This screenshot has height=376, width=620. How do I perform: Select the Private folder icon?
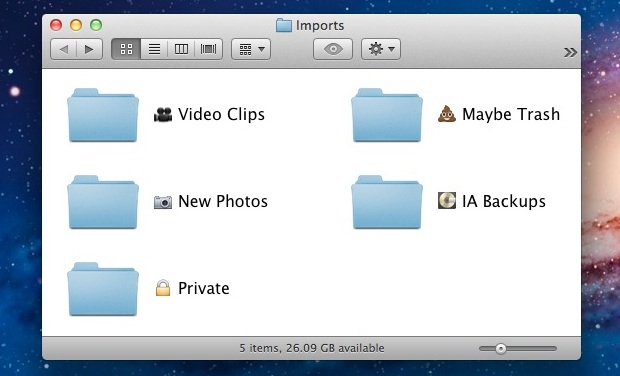pos(103,289)
